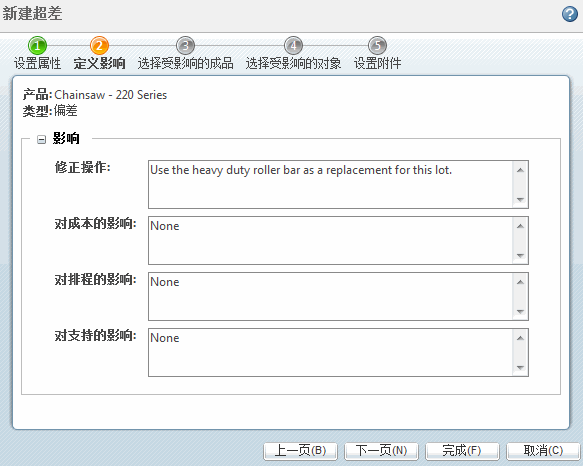Click the 对成本的影响 field label

(96, 224)
